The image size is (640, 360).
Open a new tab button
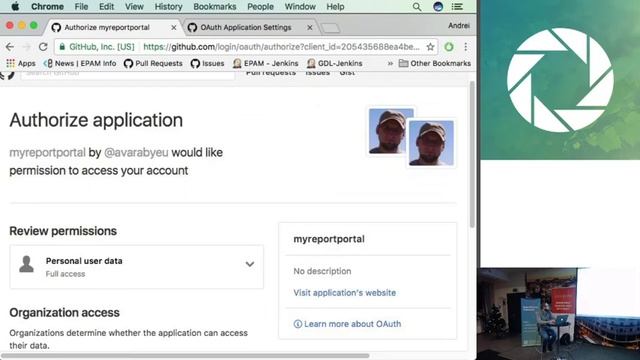click(x=330, y=28)
